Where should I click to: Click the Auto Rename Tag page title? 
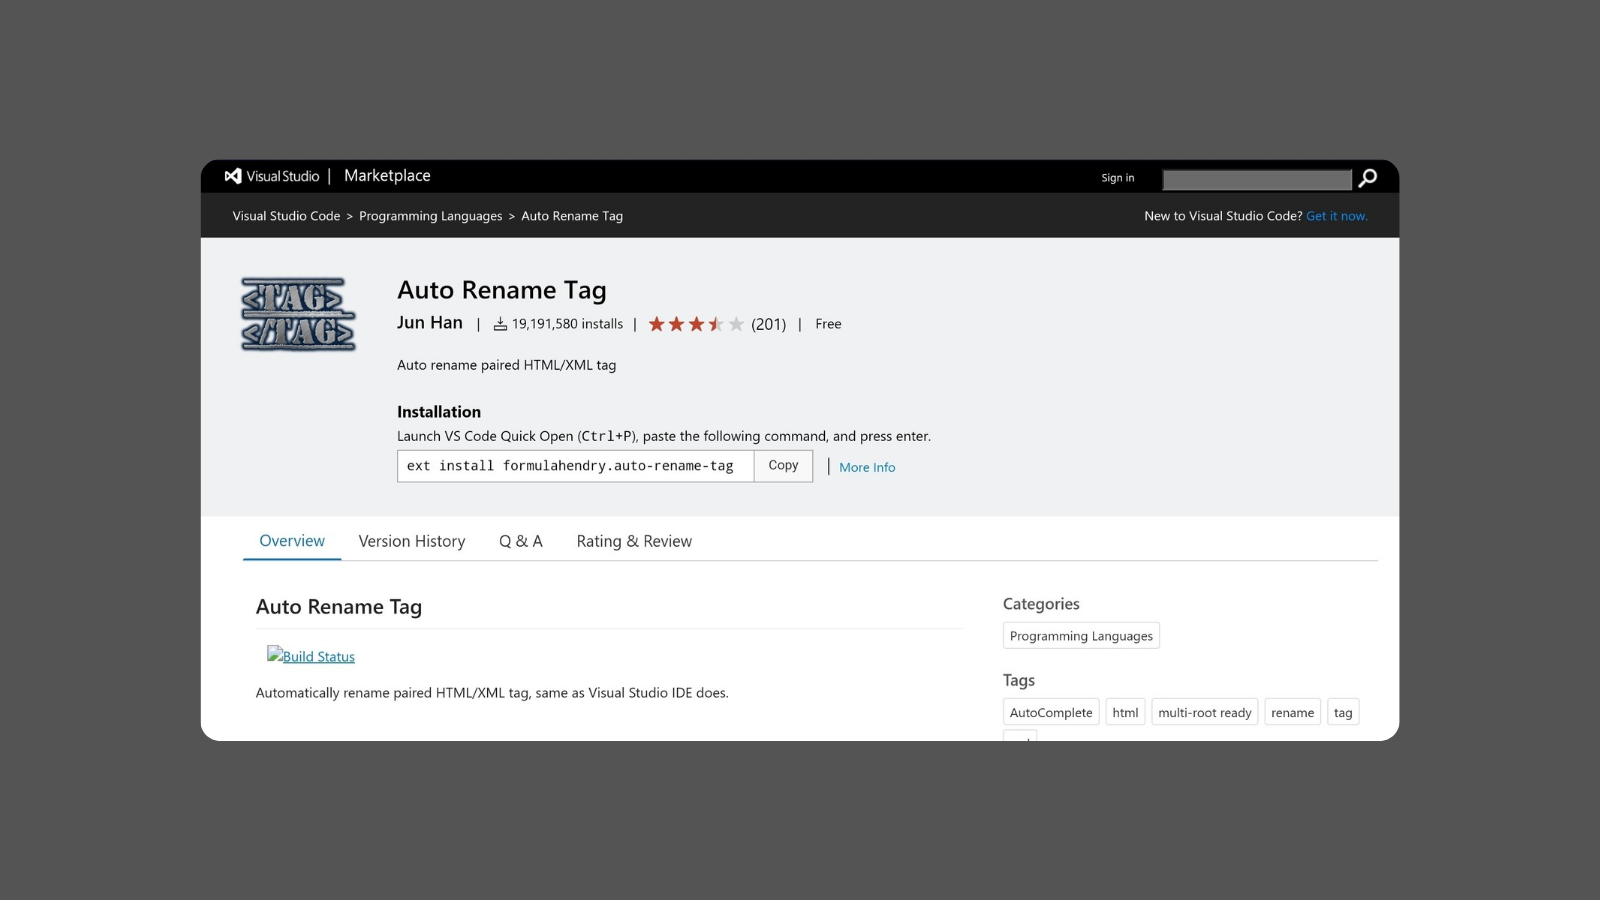coord(502,290)
